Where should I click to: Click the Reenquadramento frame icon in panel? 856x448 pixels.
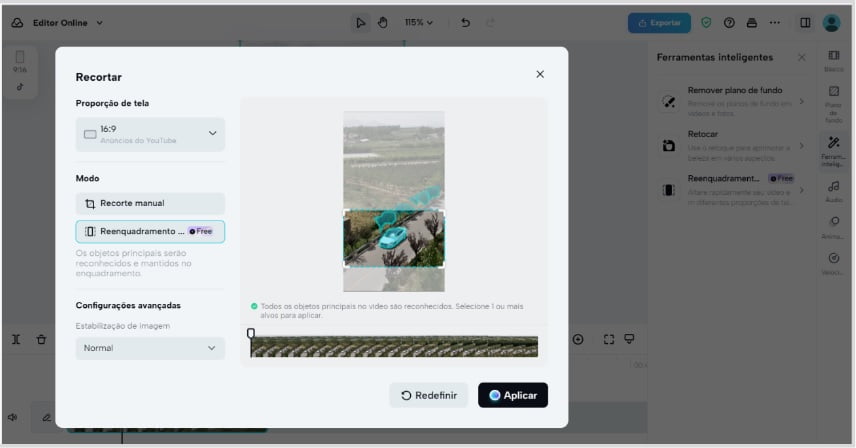[669, 190]
